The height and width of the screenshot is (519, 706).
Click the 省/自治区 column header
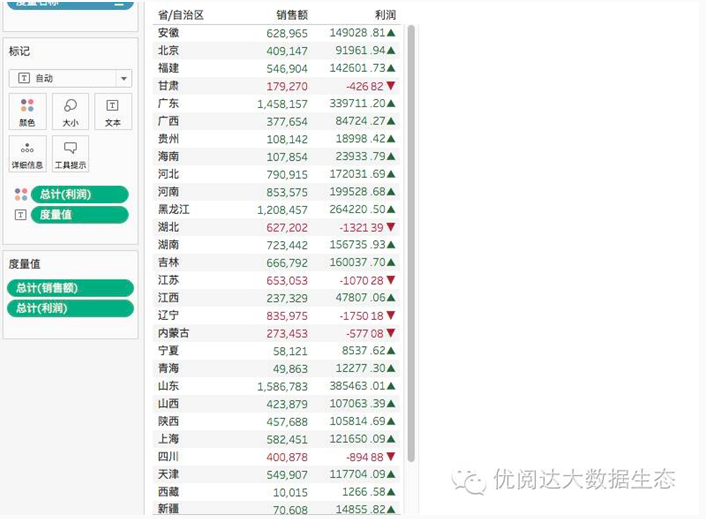(x=181, y=15)
